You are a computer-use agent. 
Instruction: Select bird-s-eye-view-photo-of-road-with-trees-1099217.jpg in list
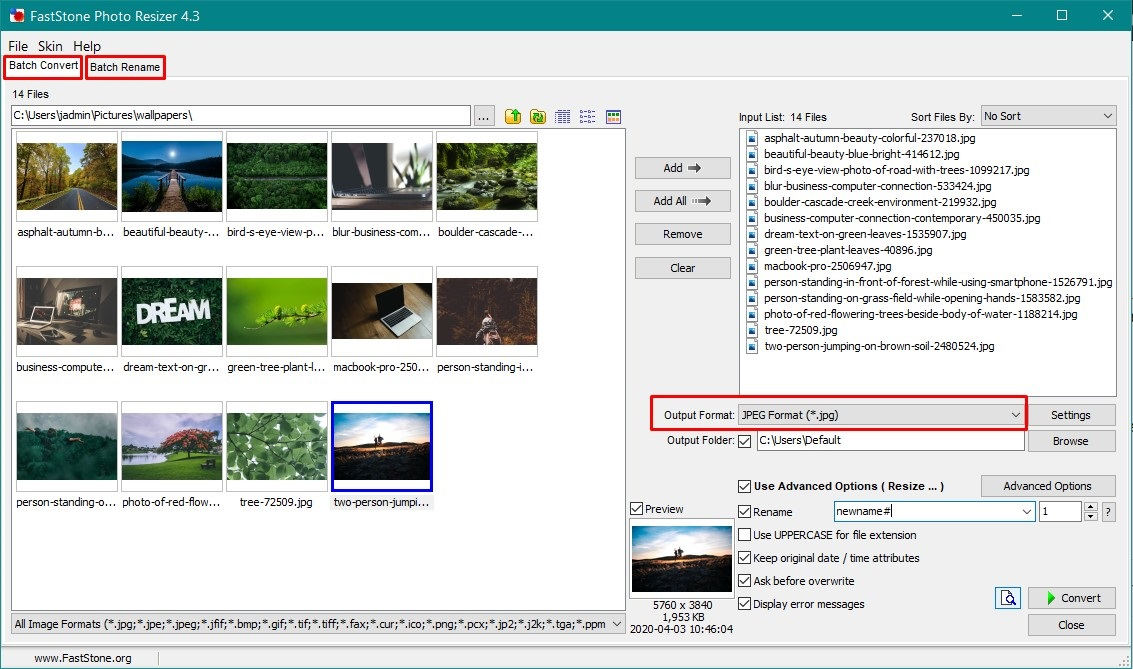point(897,170)
